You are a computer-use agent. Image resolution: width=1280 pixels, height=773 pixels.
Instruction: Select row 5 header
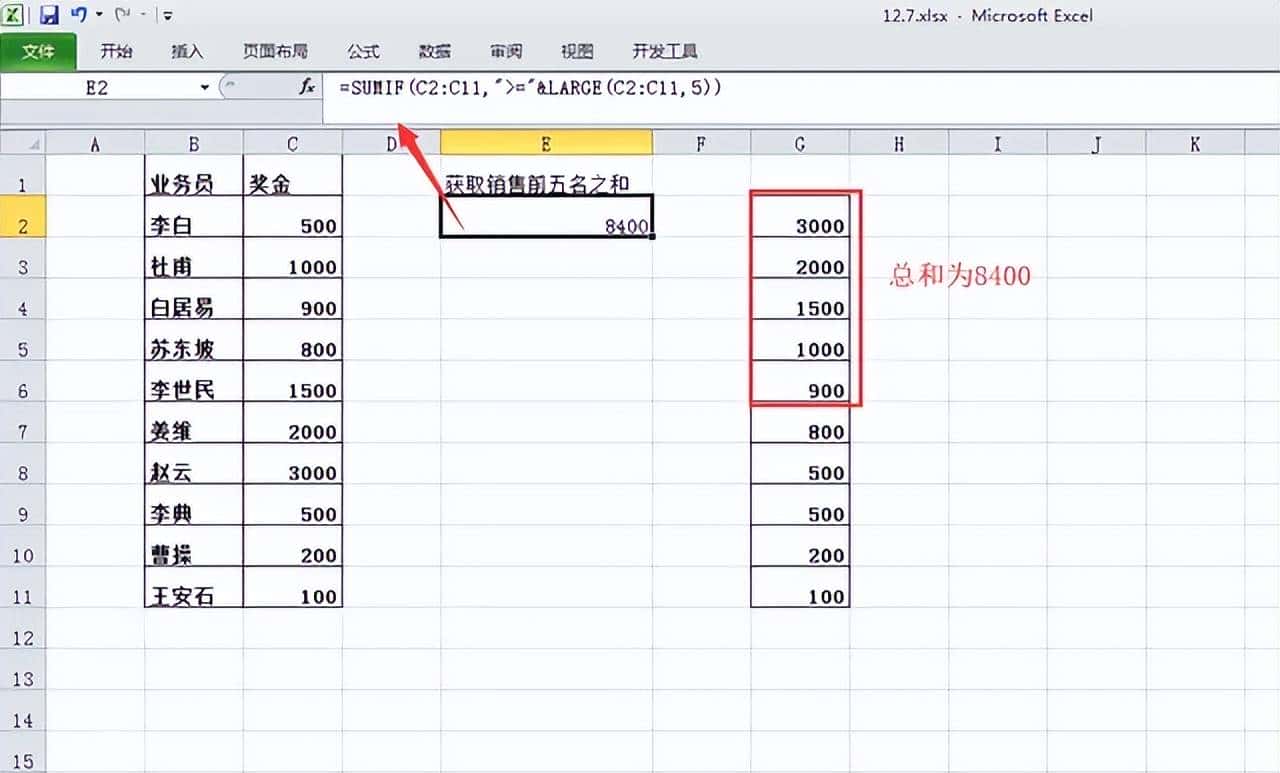(22, 349)
